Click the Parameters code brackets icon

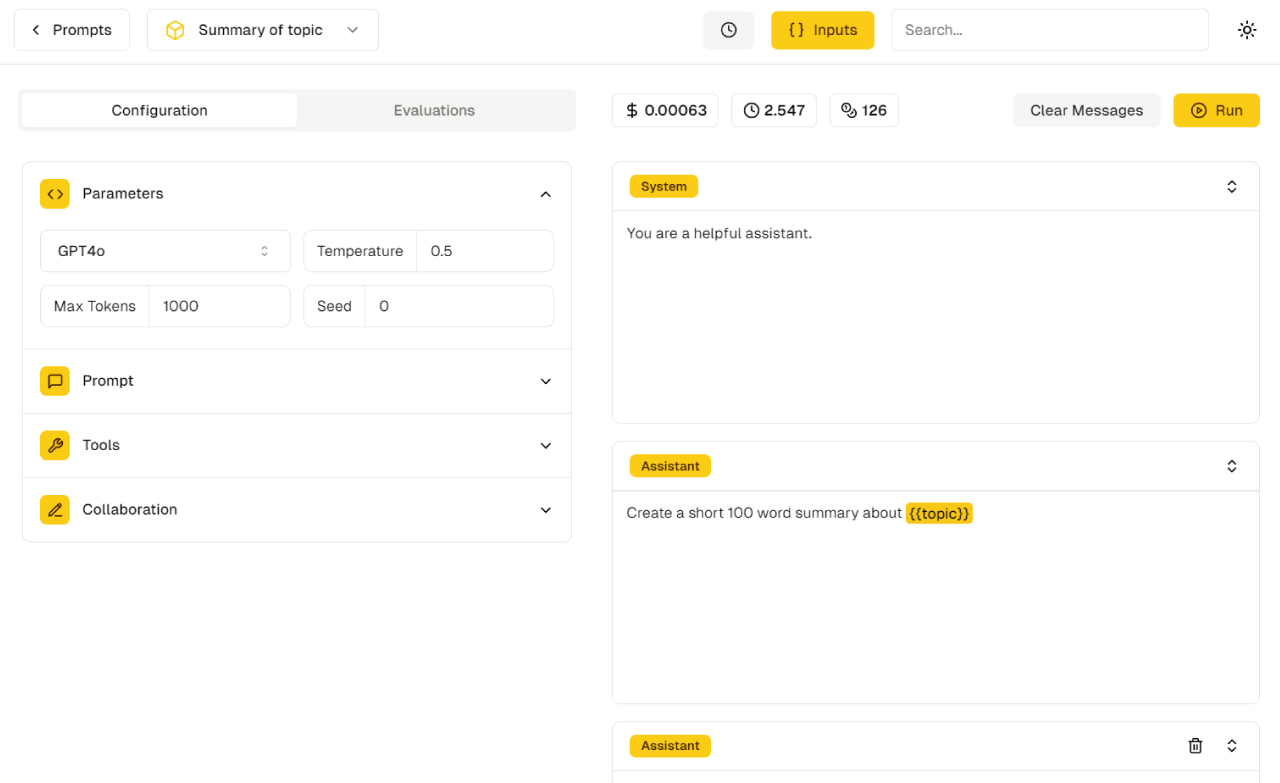click(55, 194)
